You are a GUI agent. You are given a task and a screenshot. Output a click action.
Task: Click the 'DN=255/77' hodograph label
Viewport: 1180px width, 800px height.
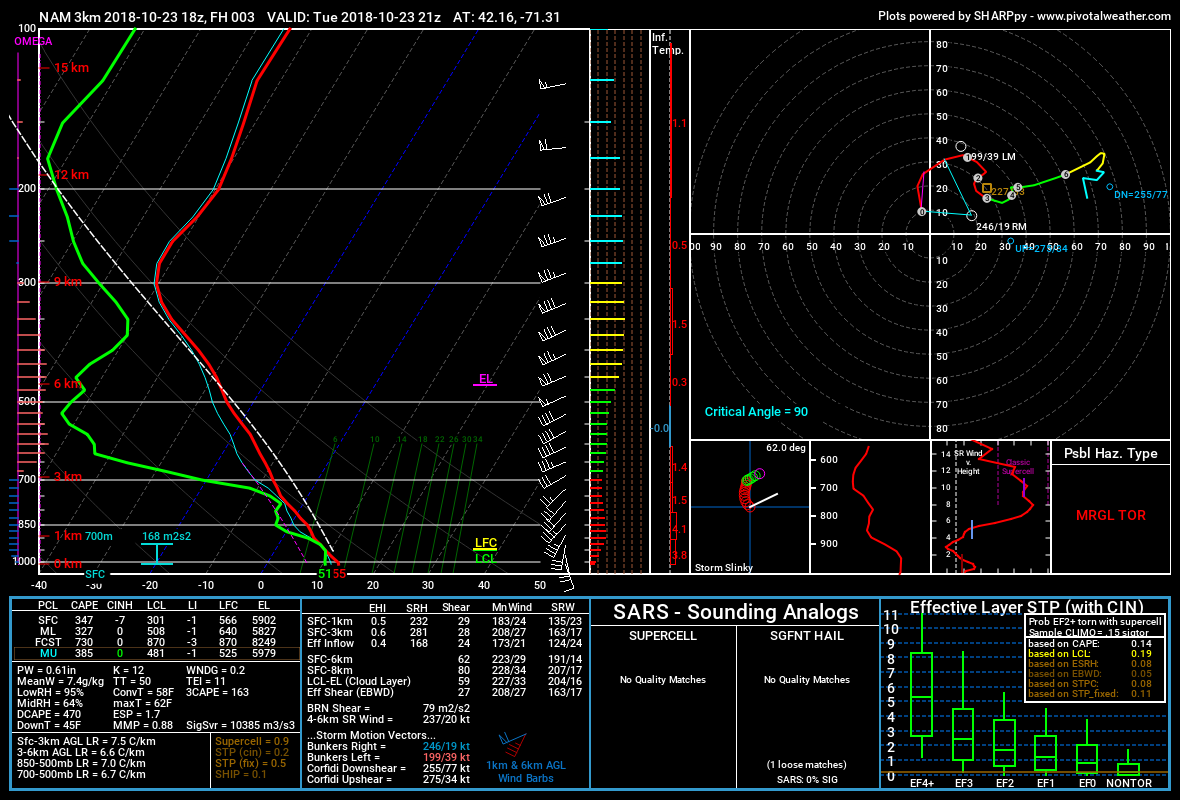[x=1140, y=194]
